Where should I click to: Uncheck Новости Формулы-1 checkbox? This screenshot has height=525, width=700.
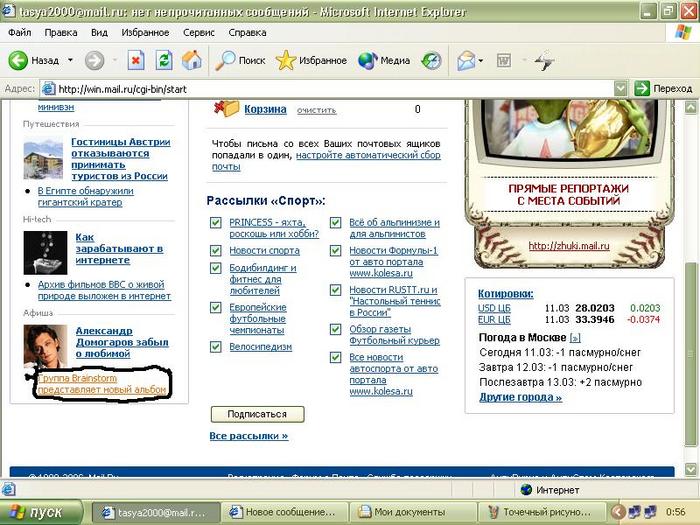[335, 250]
